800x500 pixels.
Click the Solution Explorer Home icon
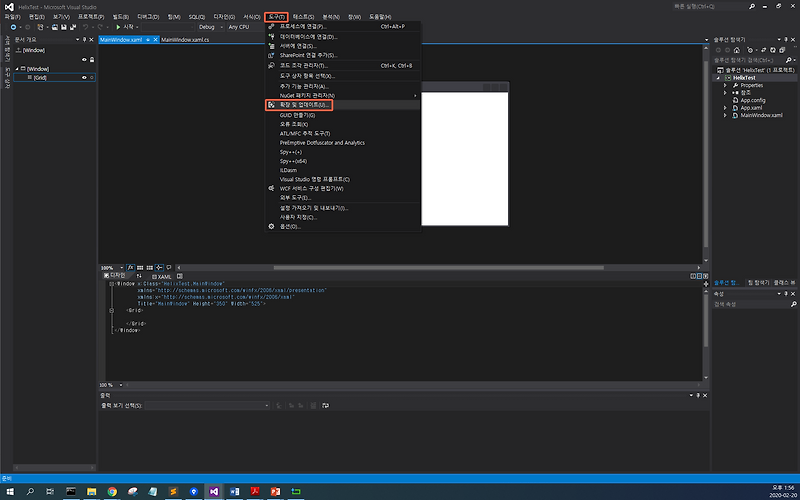(736, 50)
